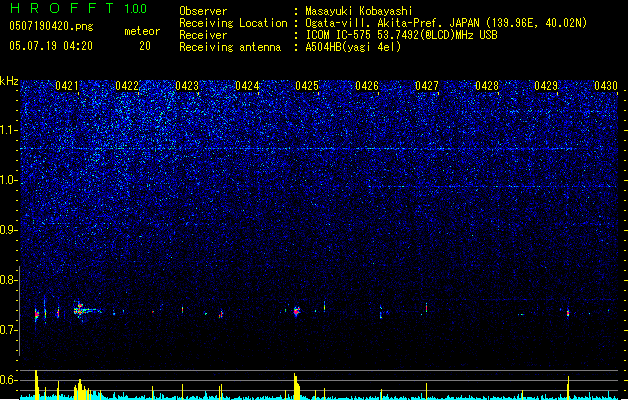Viewport: 629px width, 400px height.
Task: Click the HROFFT 1.0.0 title text
Action: [x=78, y=8]
